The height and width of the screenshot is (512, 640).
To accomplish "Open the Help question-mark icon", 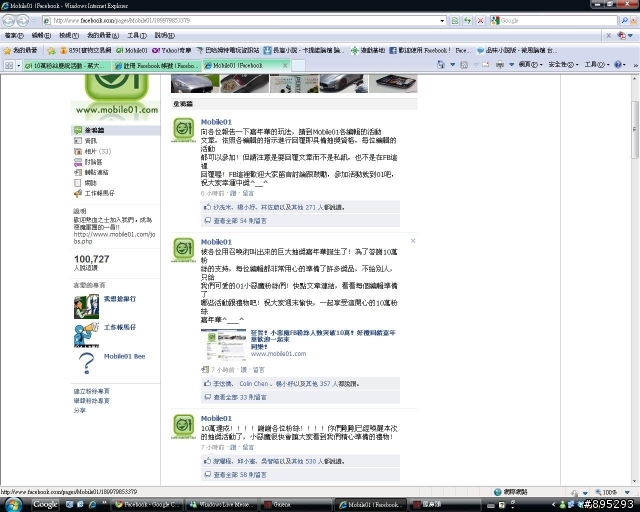I will [x=618, y=65].
